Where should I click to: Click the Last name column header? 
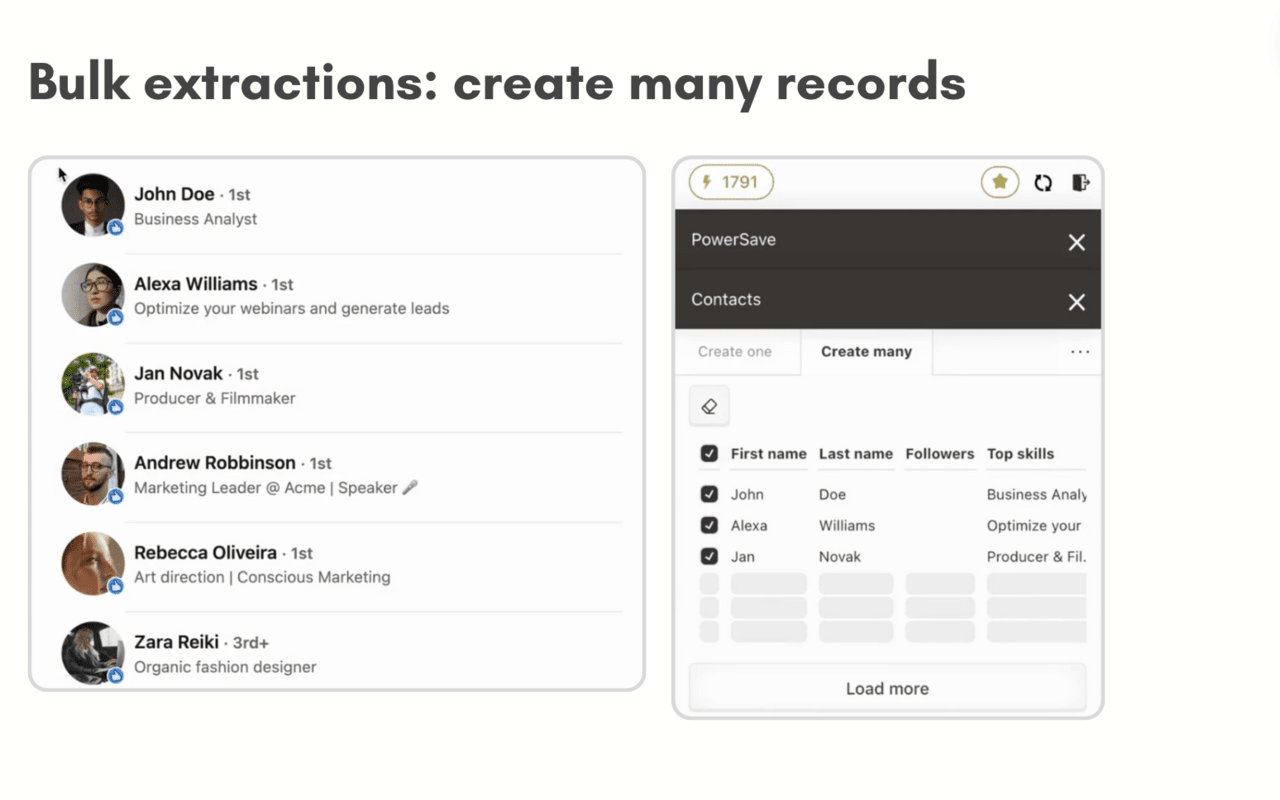pyautogui.click(x=856, y=454)
